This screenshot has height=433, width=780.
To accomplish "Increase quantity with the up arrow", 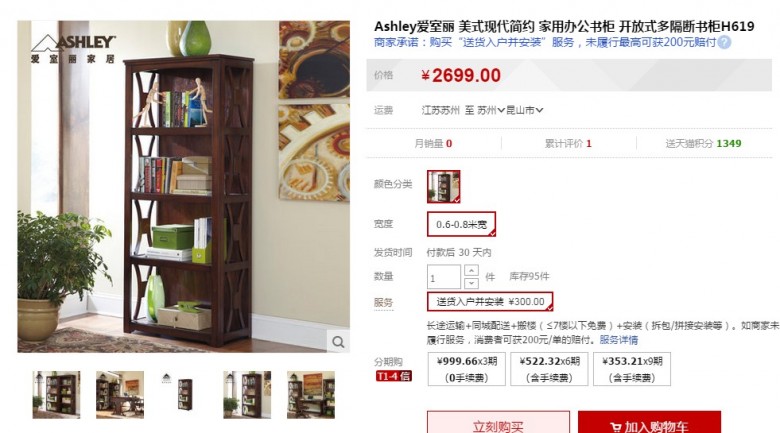I will coord(471,270).
